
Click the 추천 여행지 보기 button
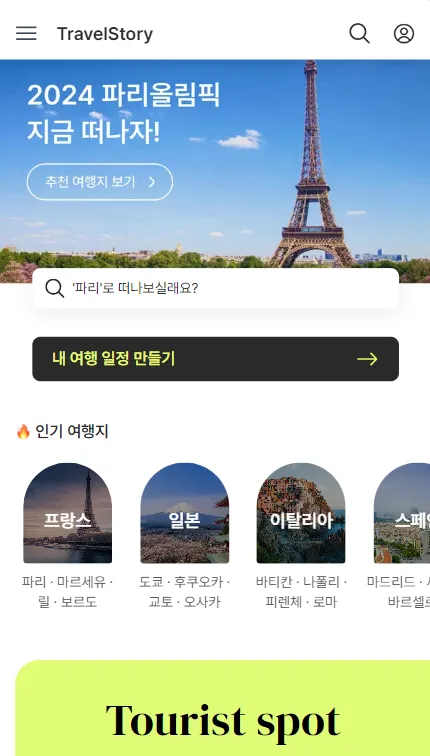100,182
